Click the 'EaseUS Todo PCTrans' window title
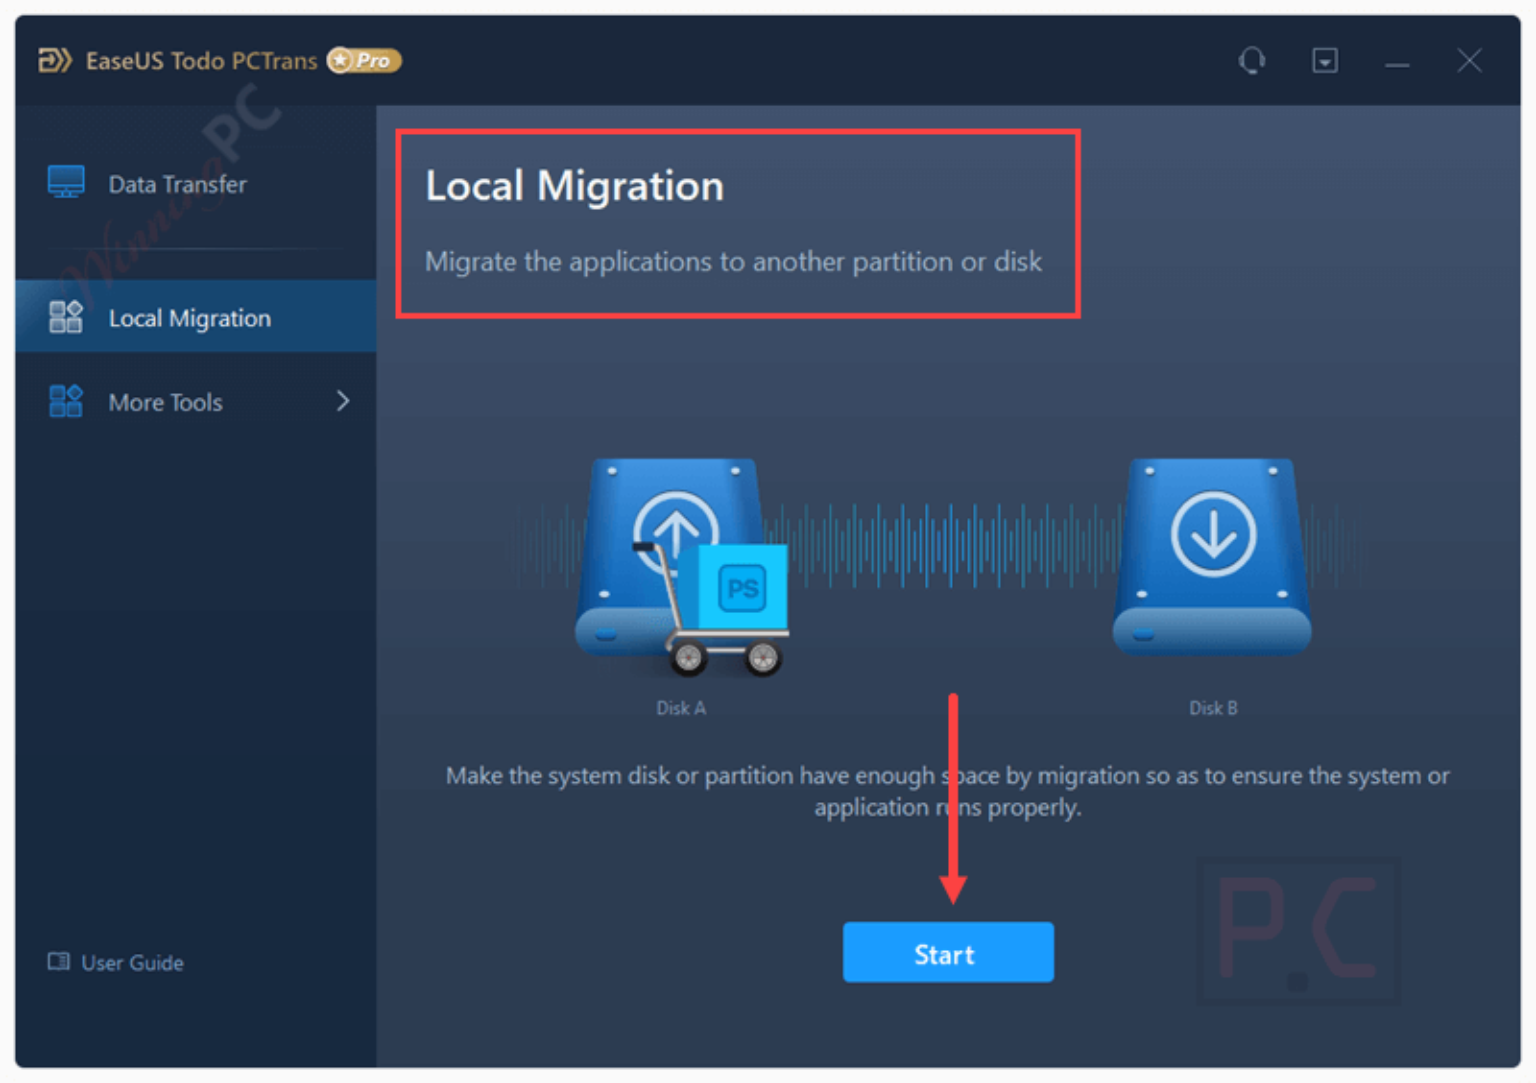Screen dimensions: 1536x1083 tap(201, 61)
